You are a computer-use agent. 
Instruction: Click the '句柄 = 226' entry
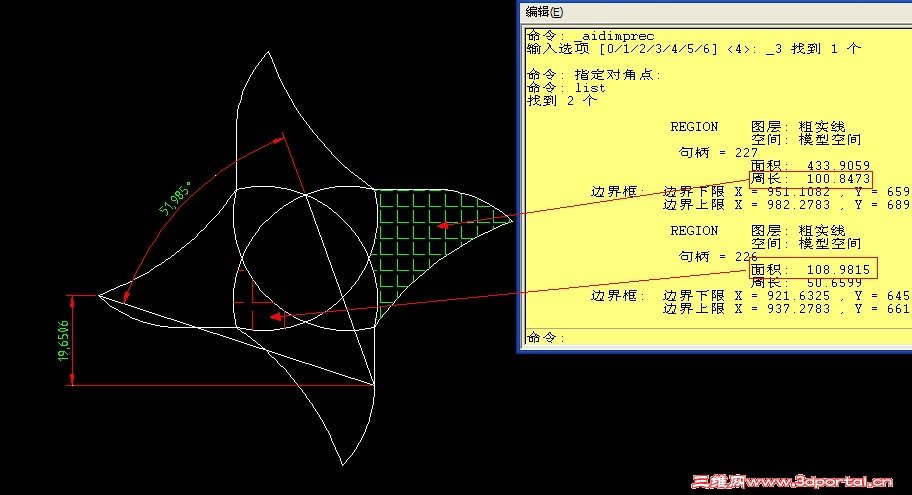(718, 257)
